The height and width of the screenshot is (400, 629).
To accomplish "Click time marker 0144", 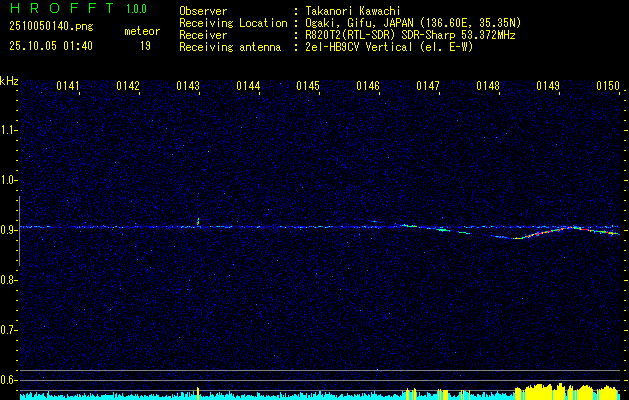I will 248,86.
